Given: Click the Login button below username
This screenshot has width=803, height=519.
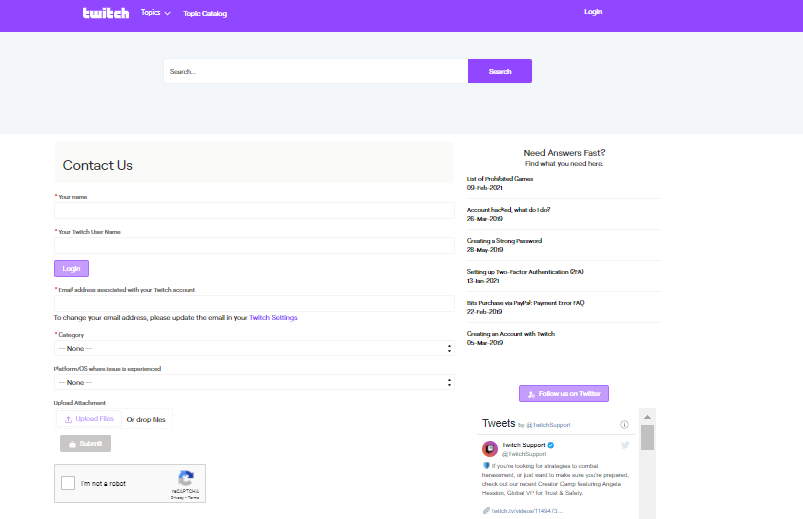Looking at the screenshot, I should coord(71,268).
